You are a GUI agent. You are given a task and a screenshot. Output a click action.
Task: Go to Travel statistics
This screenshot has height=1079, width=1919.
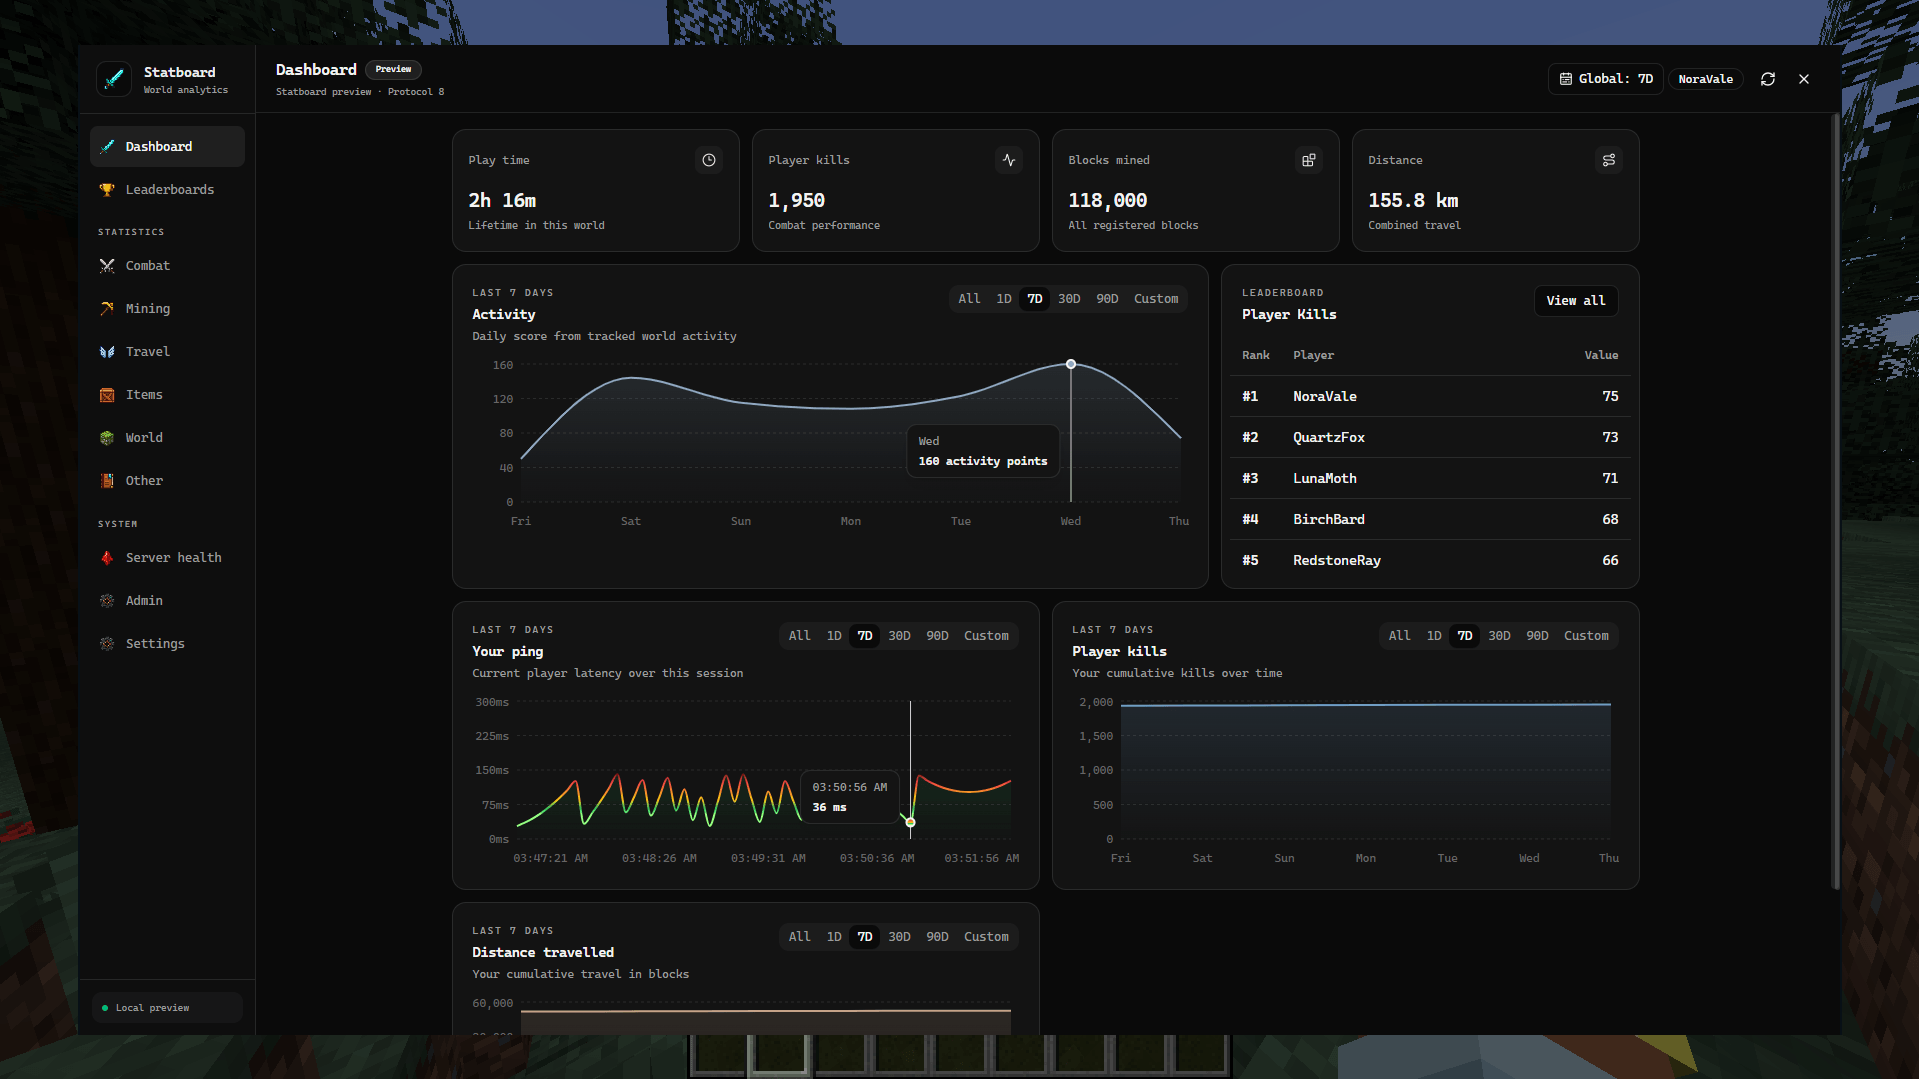tap(167, 351)
